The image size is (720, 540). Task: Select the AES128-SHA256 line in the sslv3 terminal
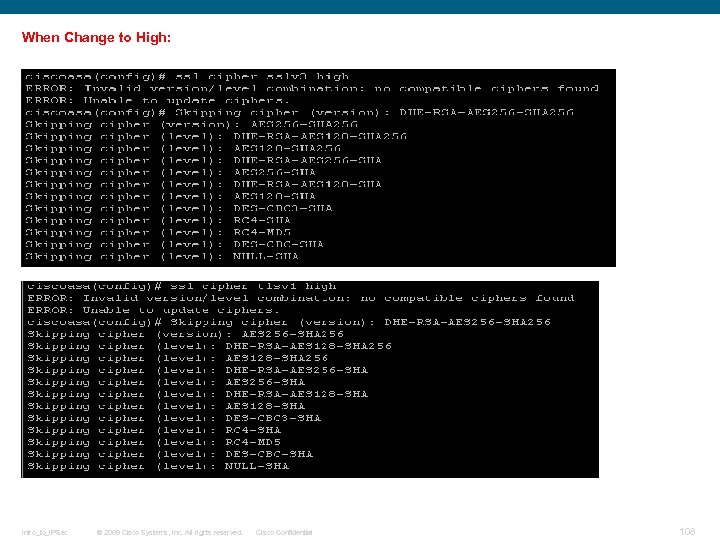pos(183,148)
